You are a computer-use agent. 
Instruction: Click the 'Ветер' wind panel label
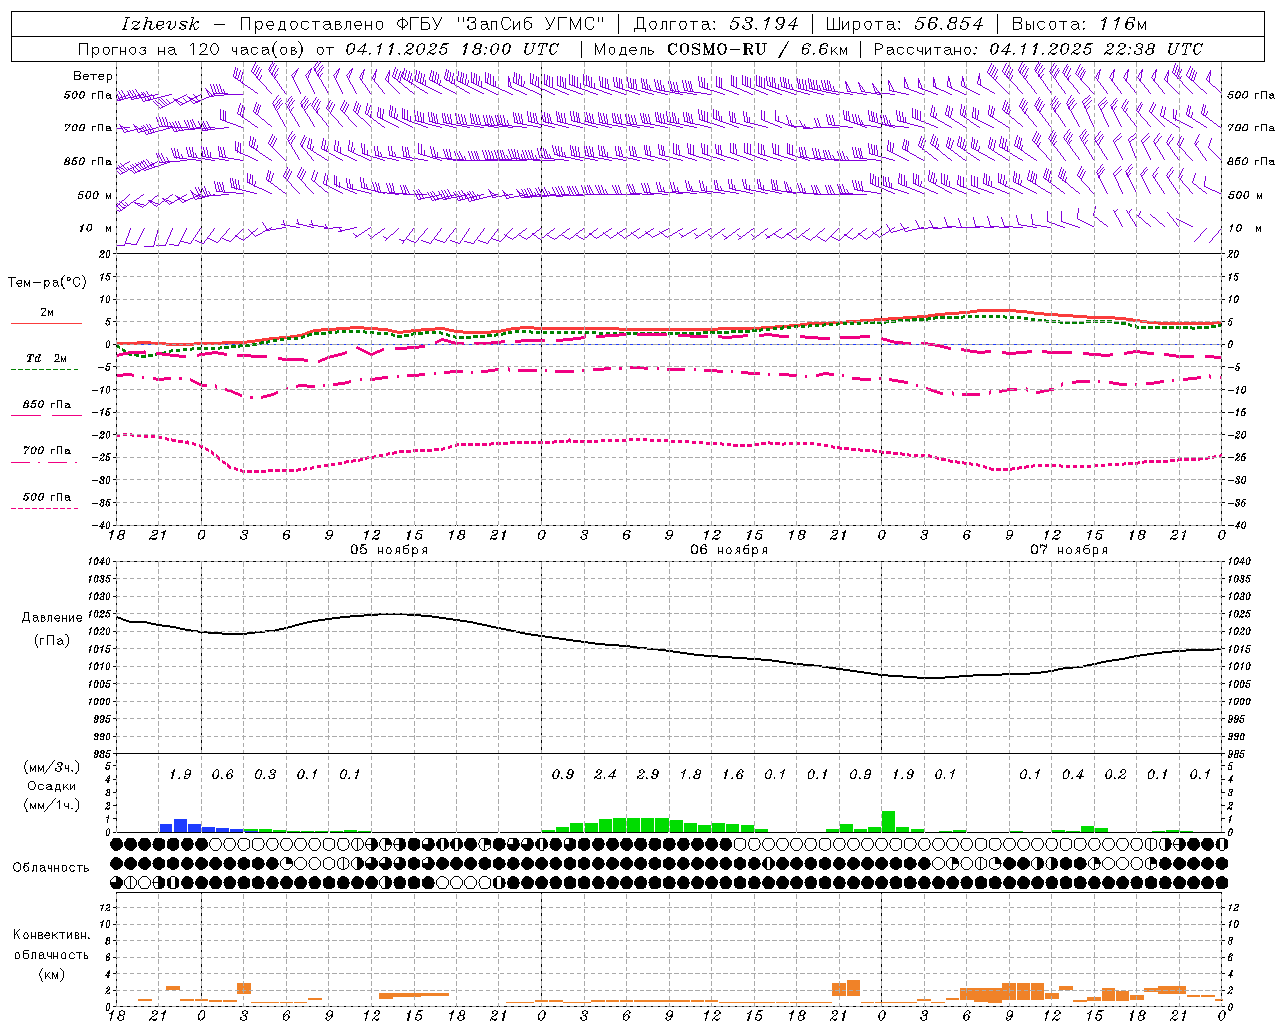click(93, 76)
